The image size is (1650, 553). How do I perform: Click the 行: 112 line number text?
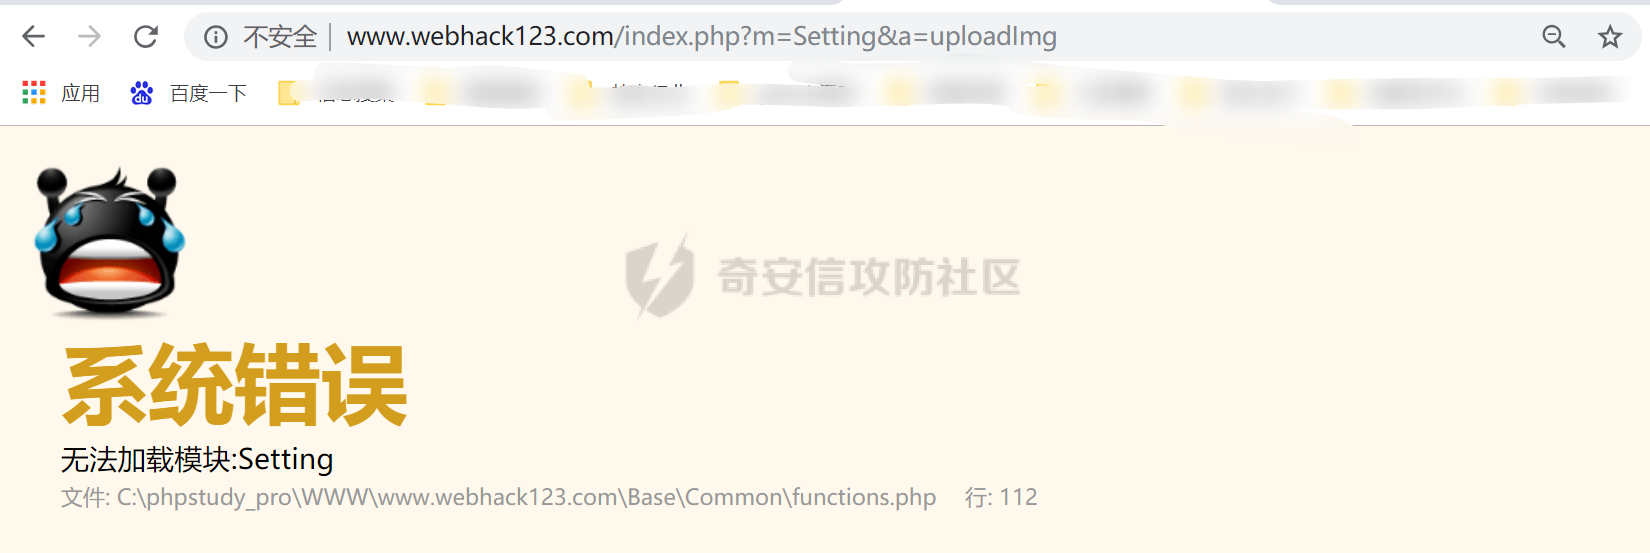tap(1001, 497)
